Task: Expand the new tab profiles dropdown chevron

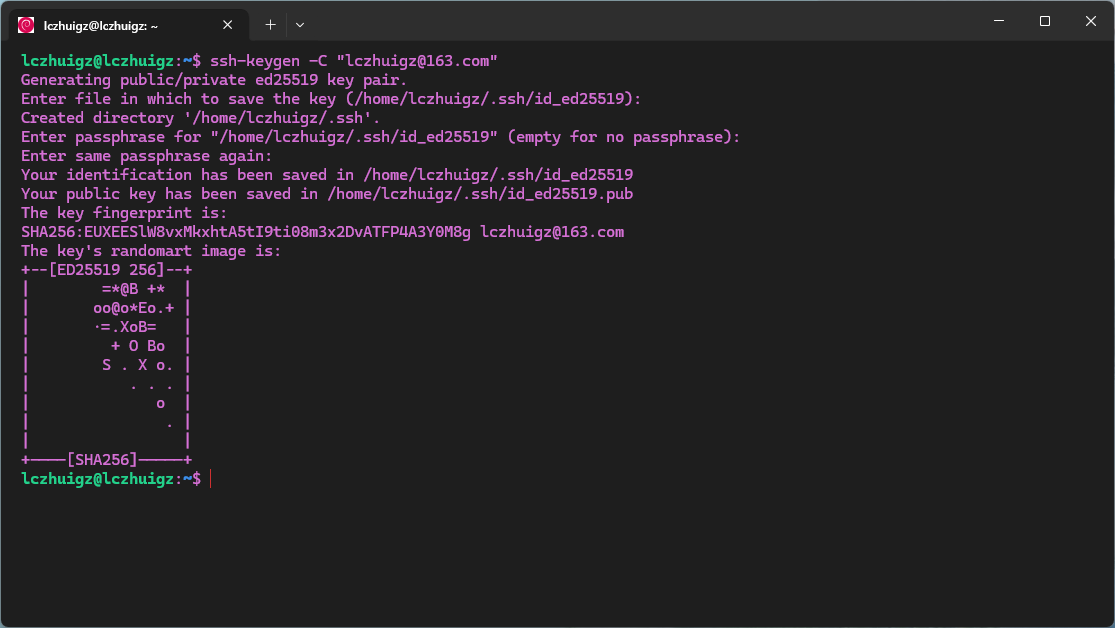Action: point(300,24)
